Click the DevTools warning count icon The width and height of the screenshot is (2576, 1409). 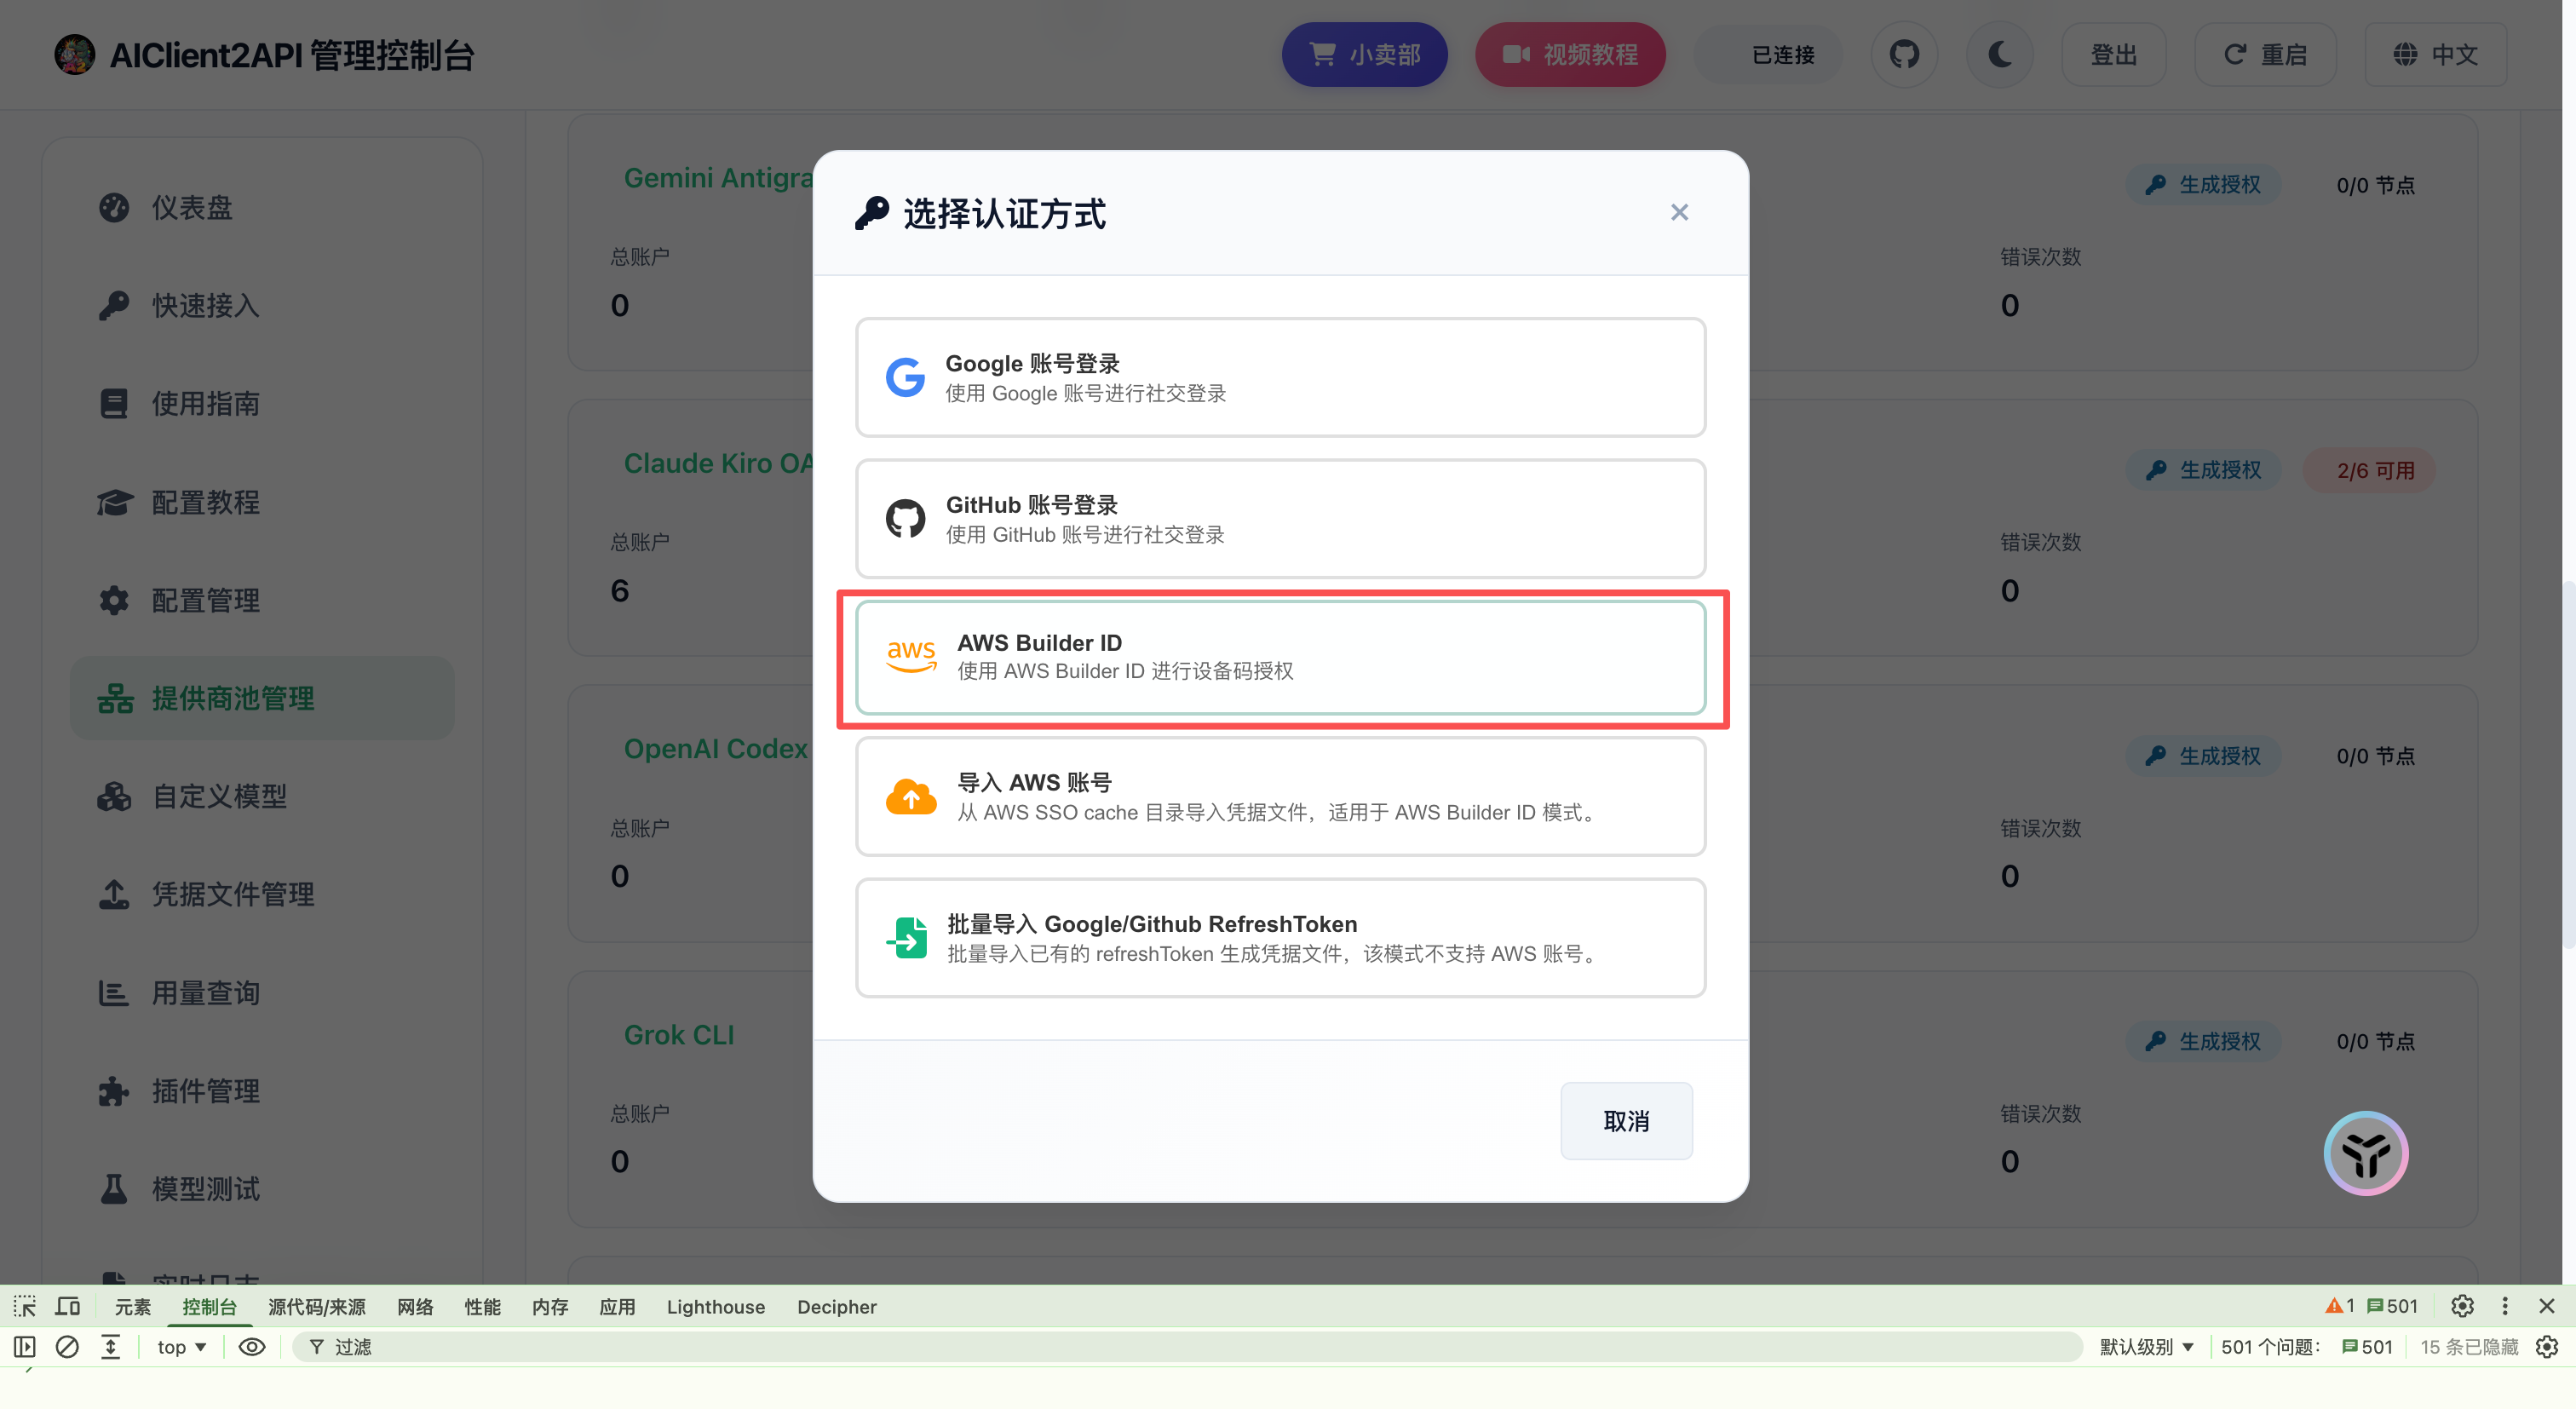2339,1306
